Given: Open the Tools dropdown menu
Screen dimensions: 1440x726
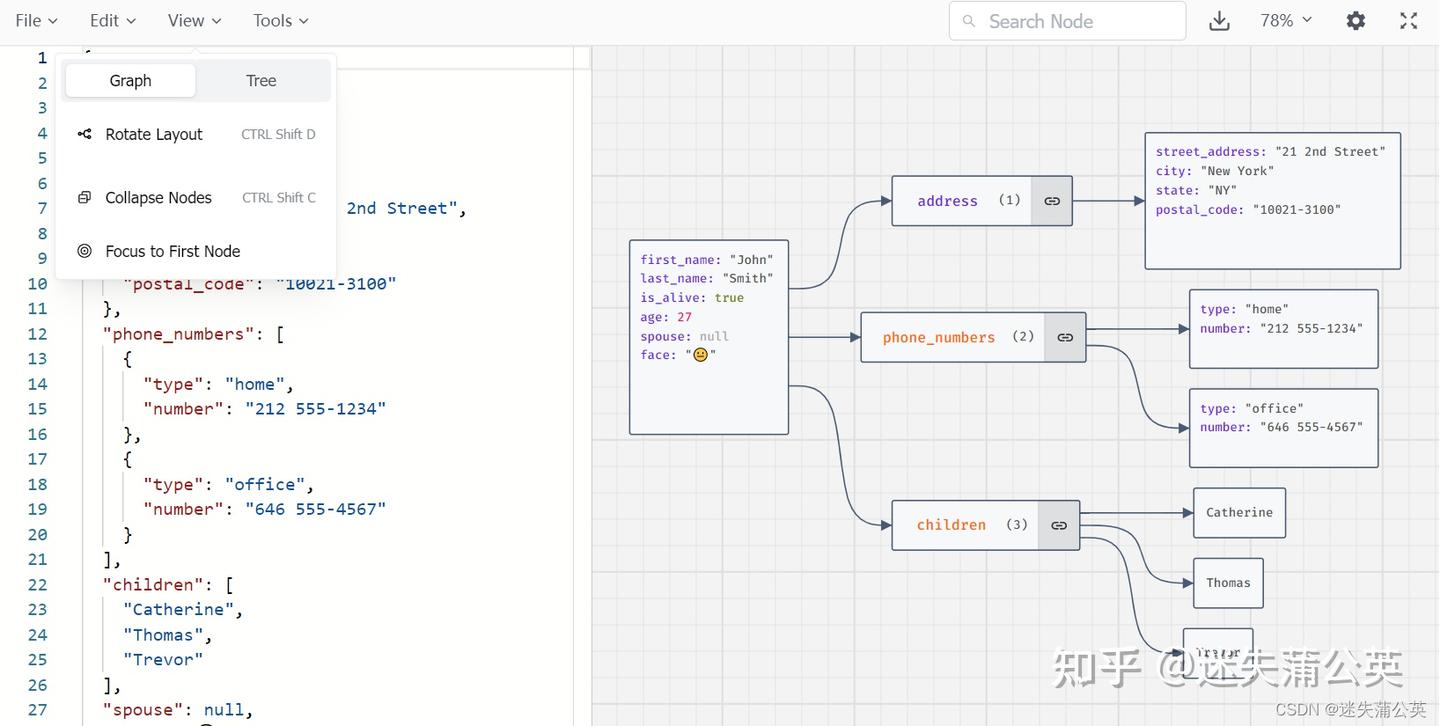Looking at the screenshot, I should [x=281, y=21].
